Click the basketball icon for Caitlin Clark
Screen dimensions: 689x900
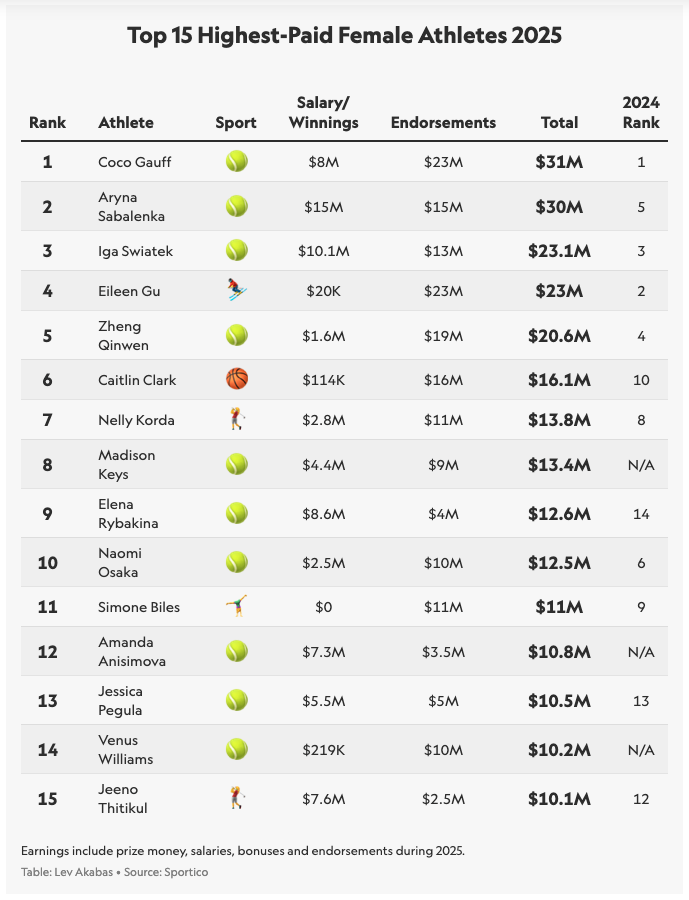tap(236, 380)
